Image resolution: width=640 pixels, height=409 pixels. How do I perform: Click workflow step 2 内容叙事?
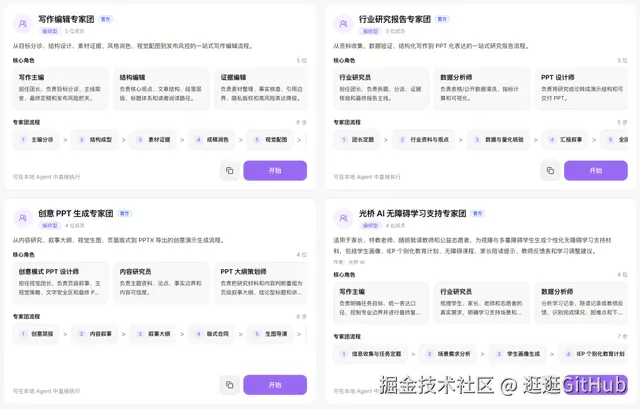tap(95, 334)
